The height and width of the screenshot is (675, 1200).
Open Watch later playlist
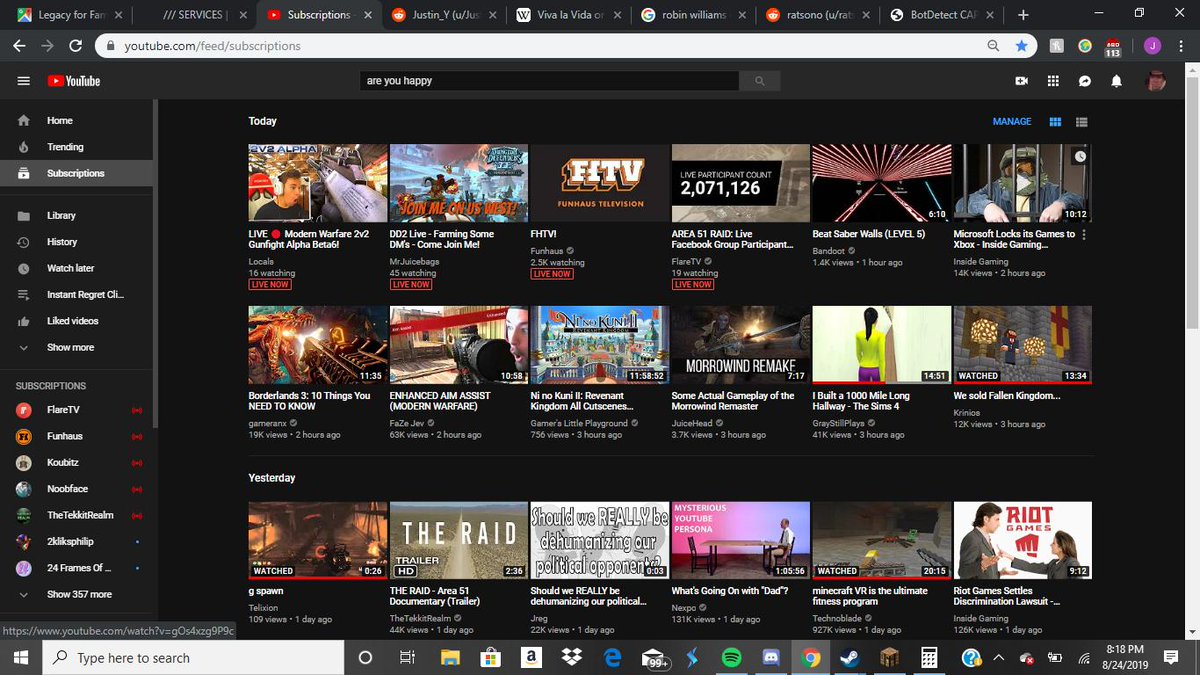click(x=77, y=268)
